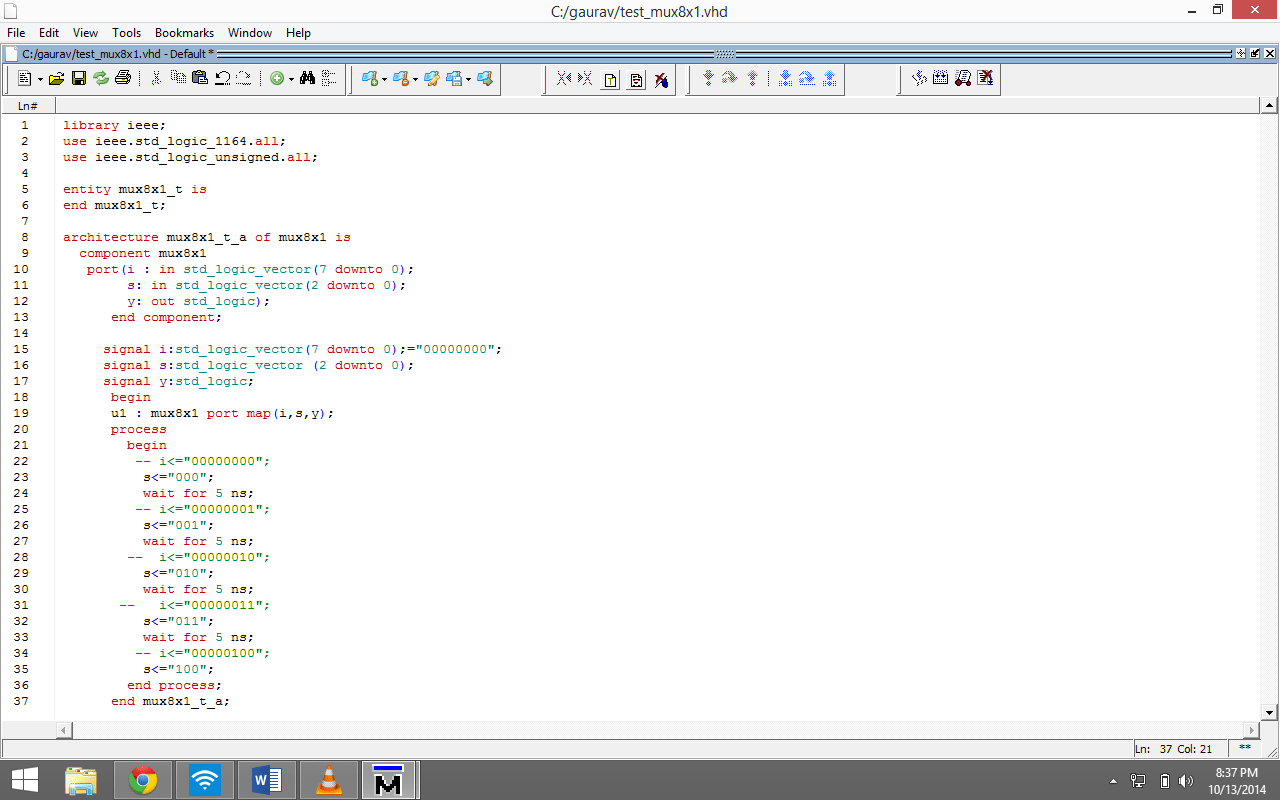The image size is (1280, 800).
Task: Save the file with the floppy icon
Action: click(79, 78)
